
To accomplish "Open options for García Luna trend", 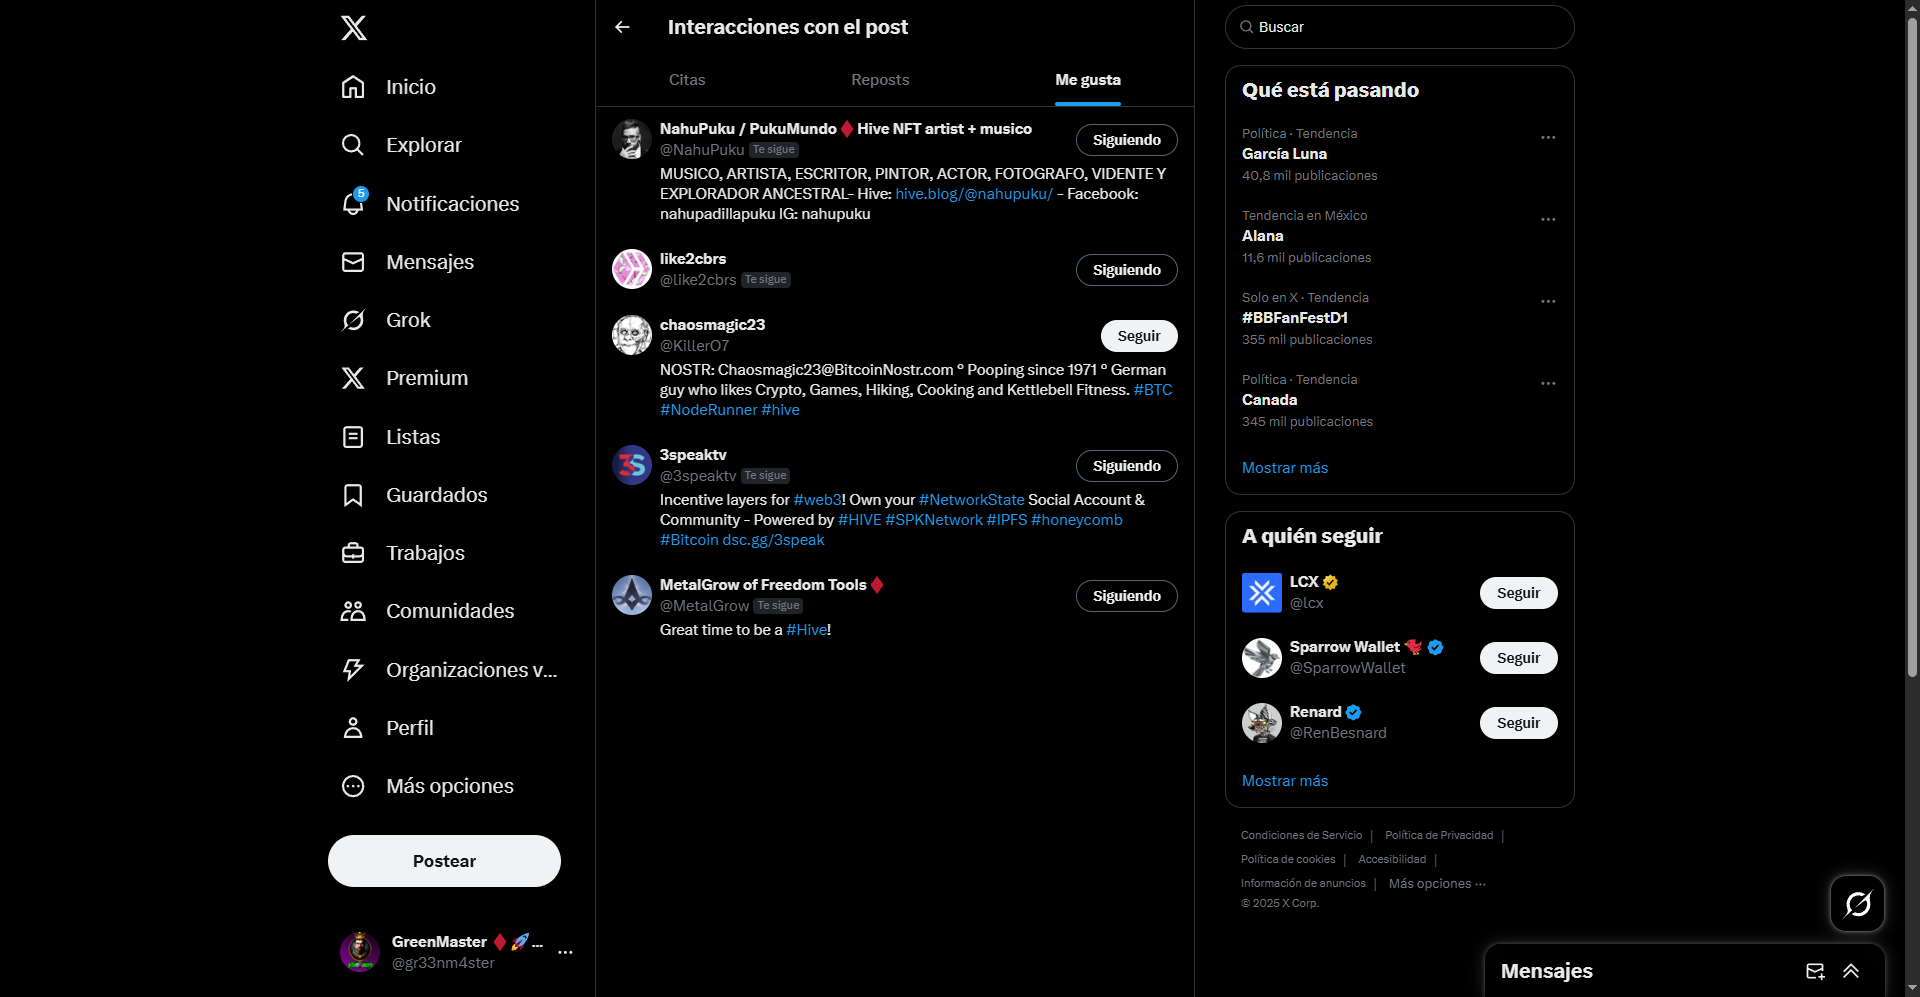I will (1548, 137).
